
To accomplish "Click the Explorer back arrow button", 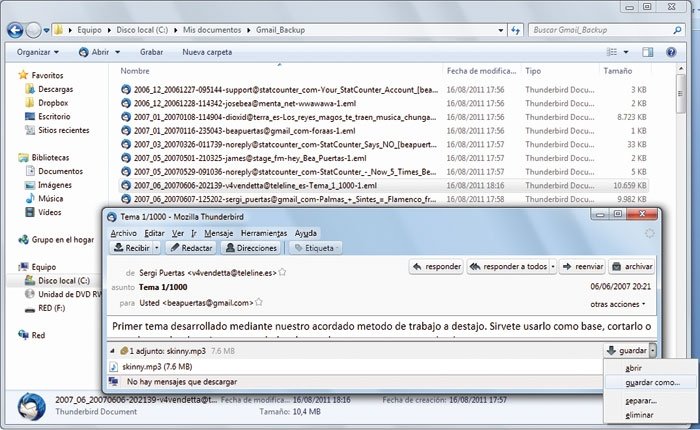I will click(x=15, y=30).
